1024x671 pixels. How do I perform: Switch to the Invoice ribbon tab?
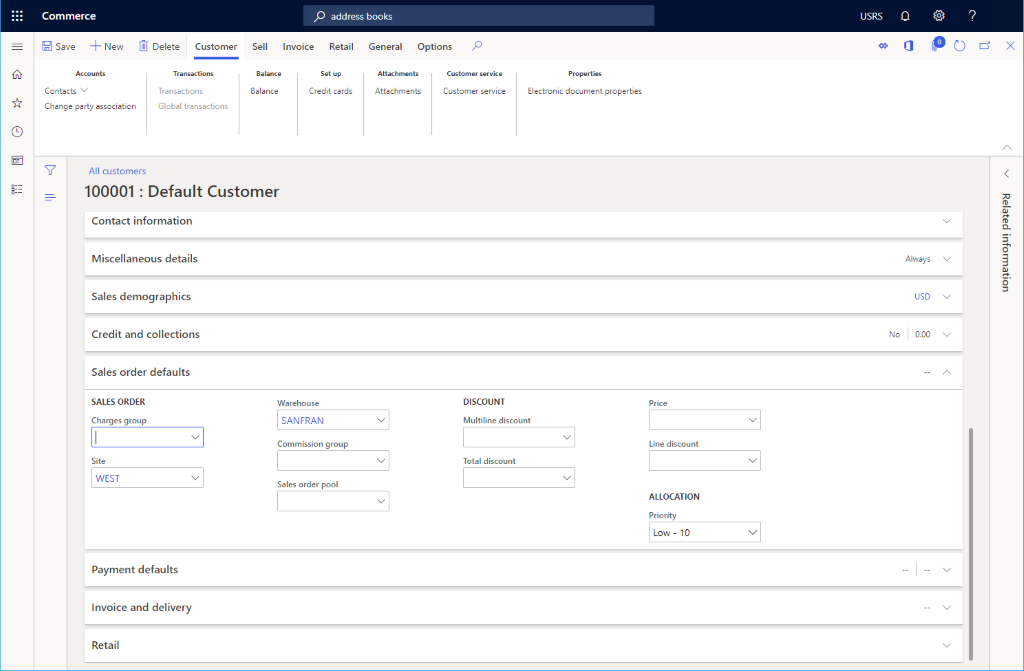[298, 46]
